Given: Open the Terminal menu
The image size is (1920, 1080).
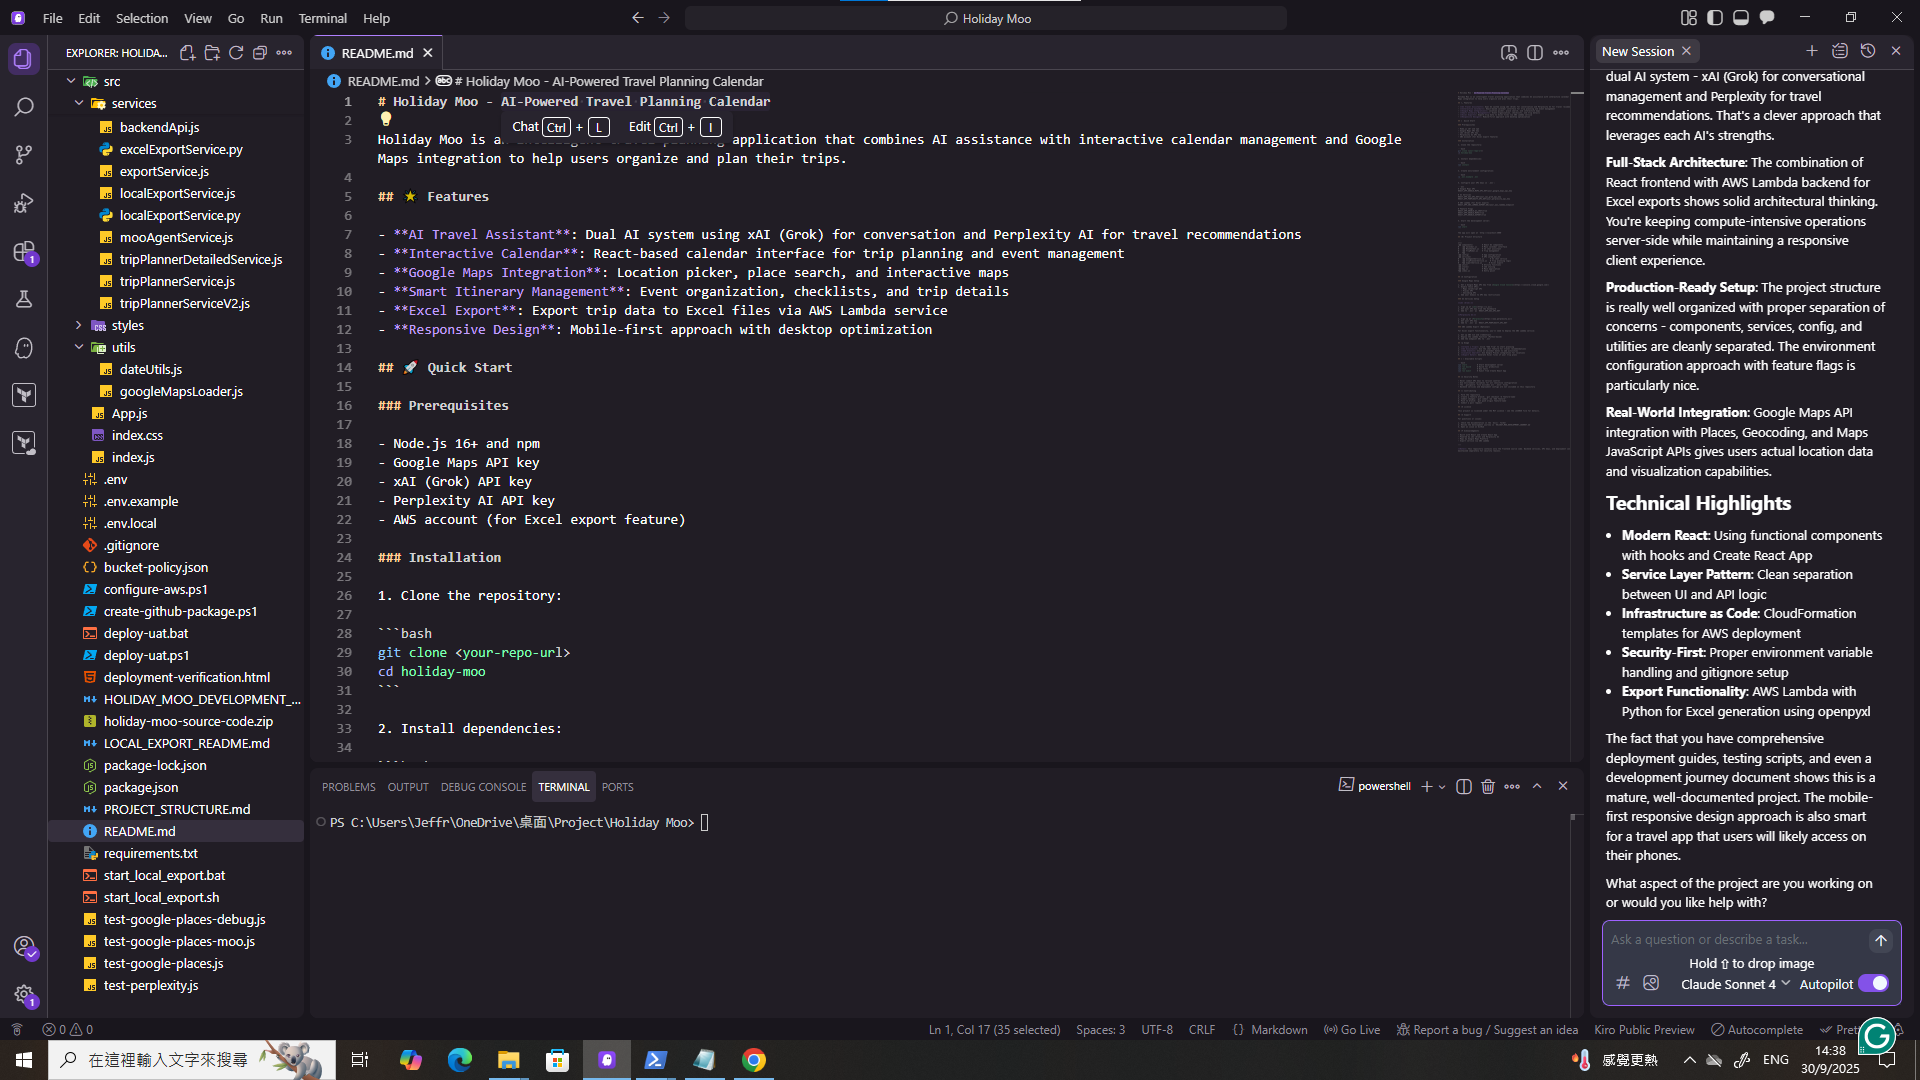Looking at the screenshot, I should pos(322,18).
